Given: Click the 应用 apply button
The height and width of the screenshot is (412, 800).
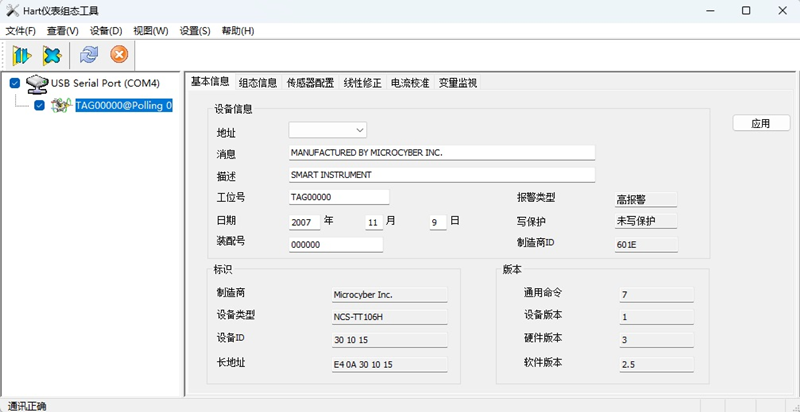Looking at the screenshot, I should 761,123.
